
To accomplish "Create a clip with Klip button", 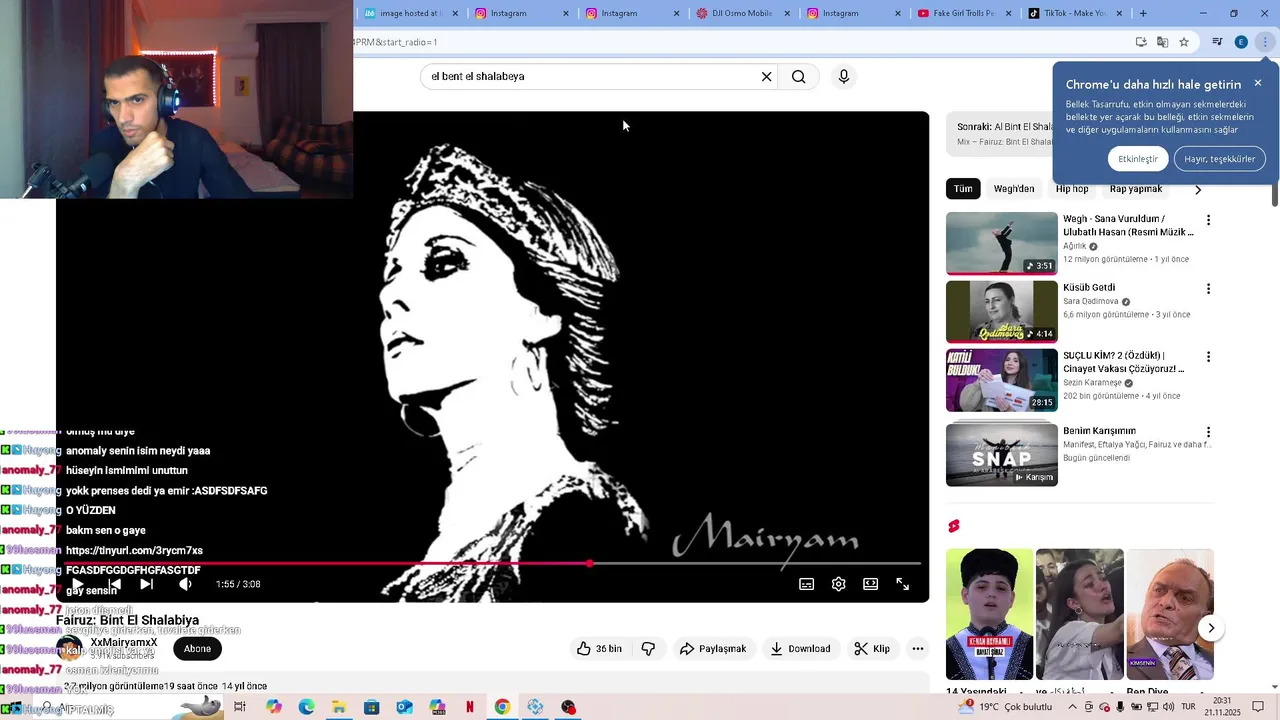I will [872, 649].
